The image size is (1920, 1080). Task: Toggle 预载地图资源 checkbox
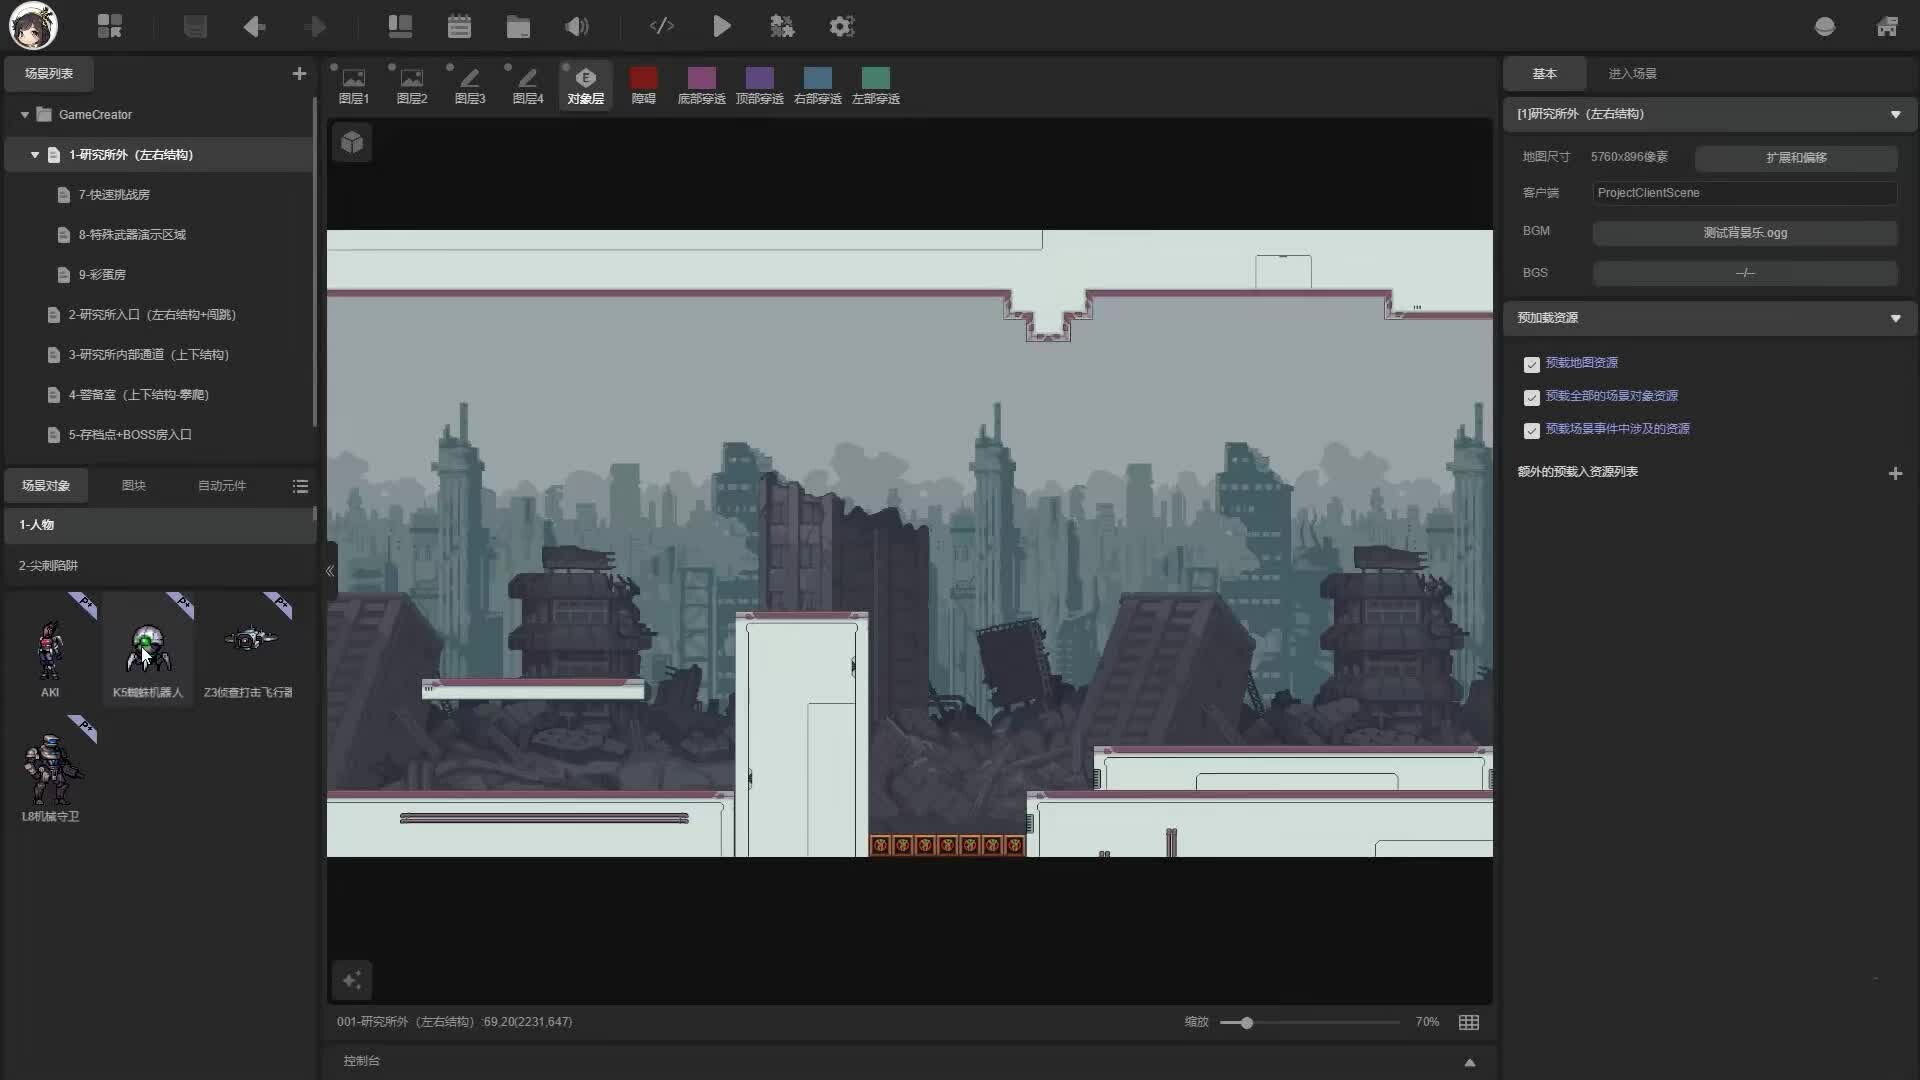pos(1531,365)
